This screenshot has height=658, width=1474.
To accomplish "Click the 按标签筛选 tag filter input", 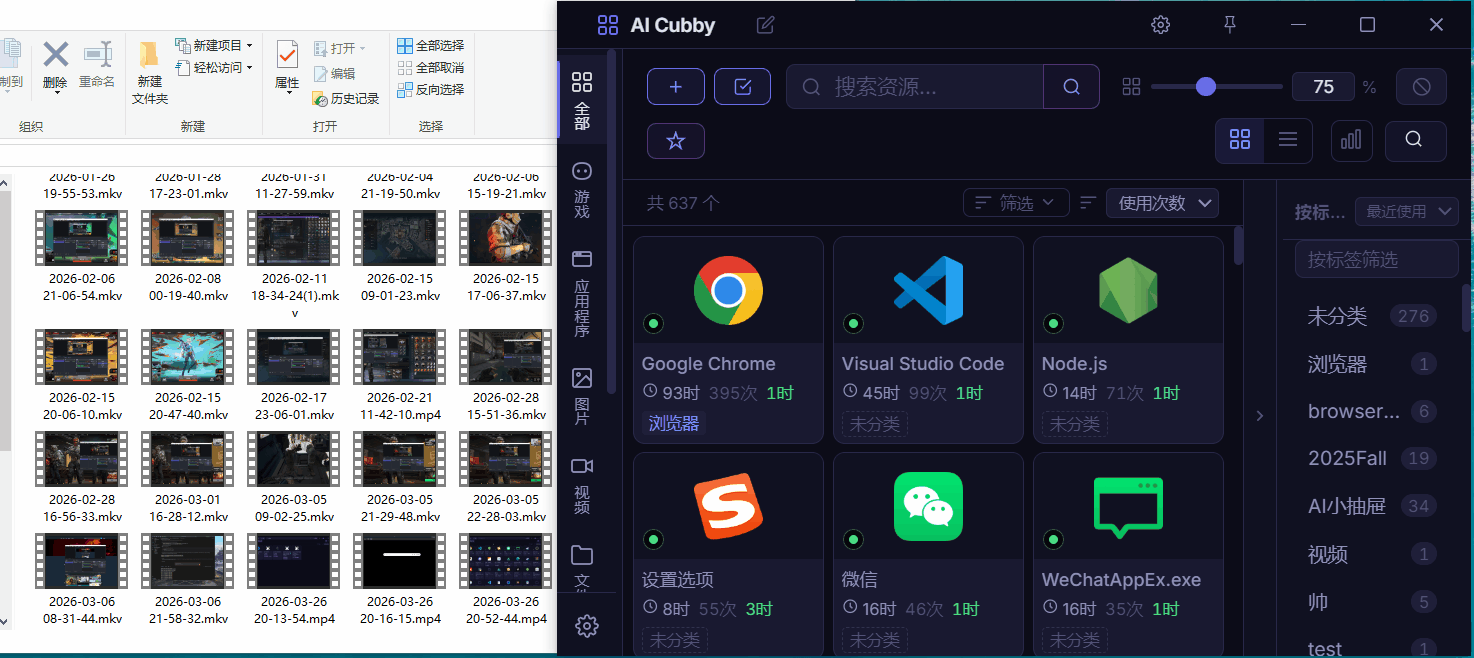I will (1376, 260).
